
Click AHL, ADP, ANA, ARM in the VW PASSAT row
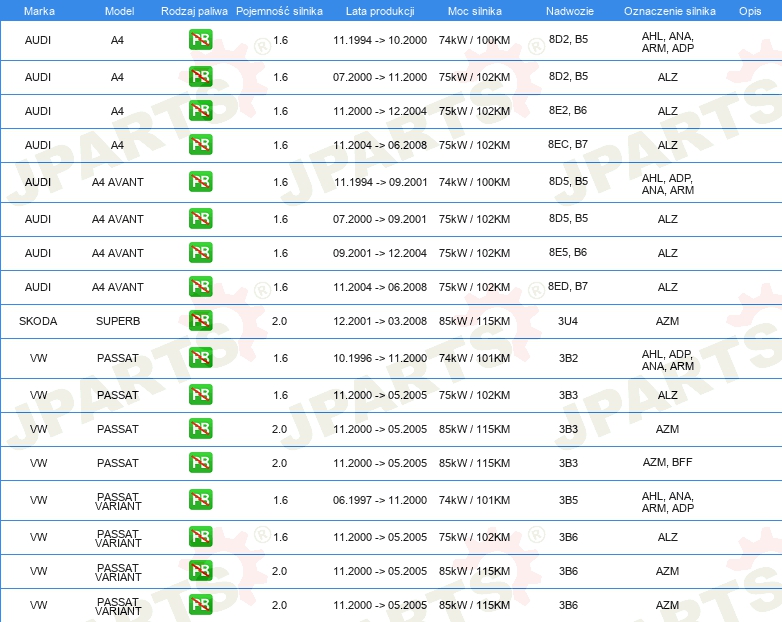(x=668, y=360)
